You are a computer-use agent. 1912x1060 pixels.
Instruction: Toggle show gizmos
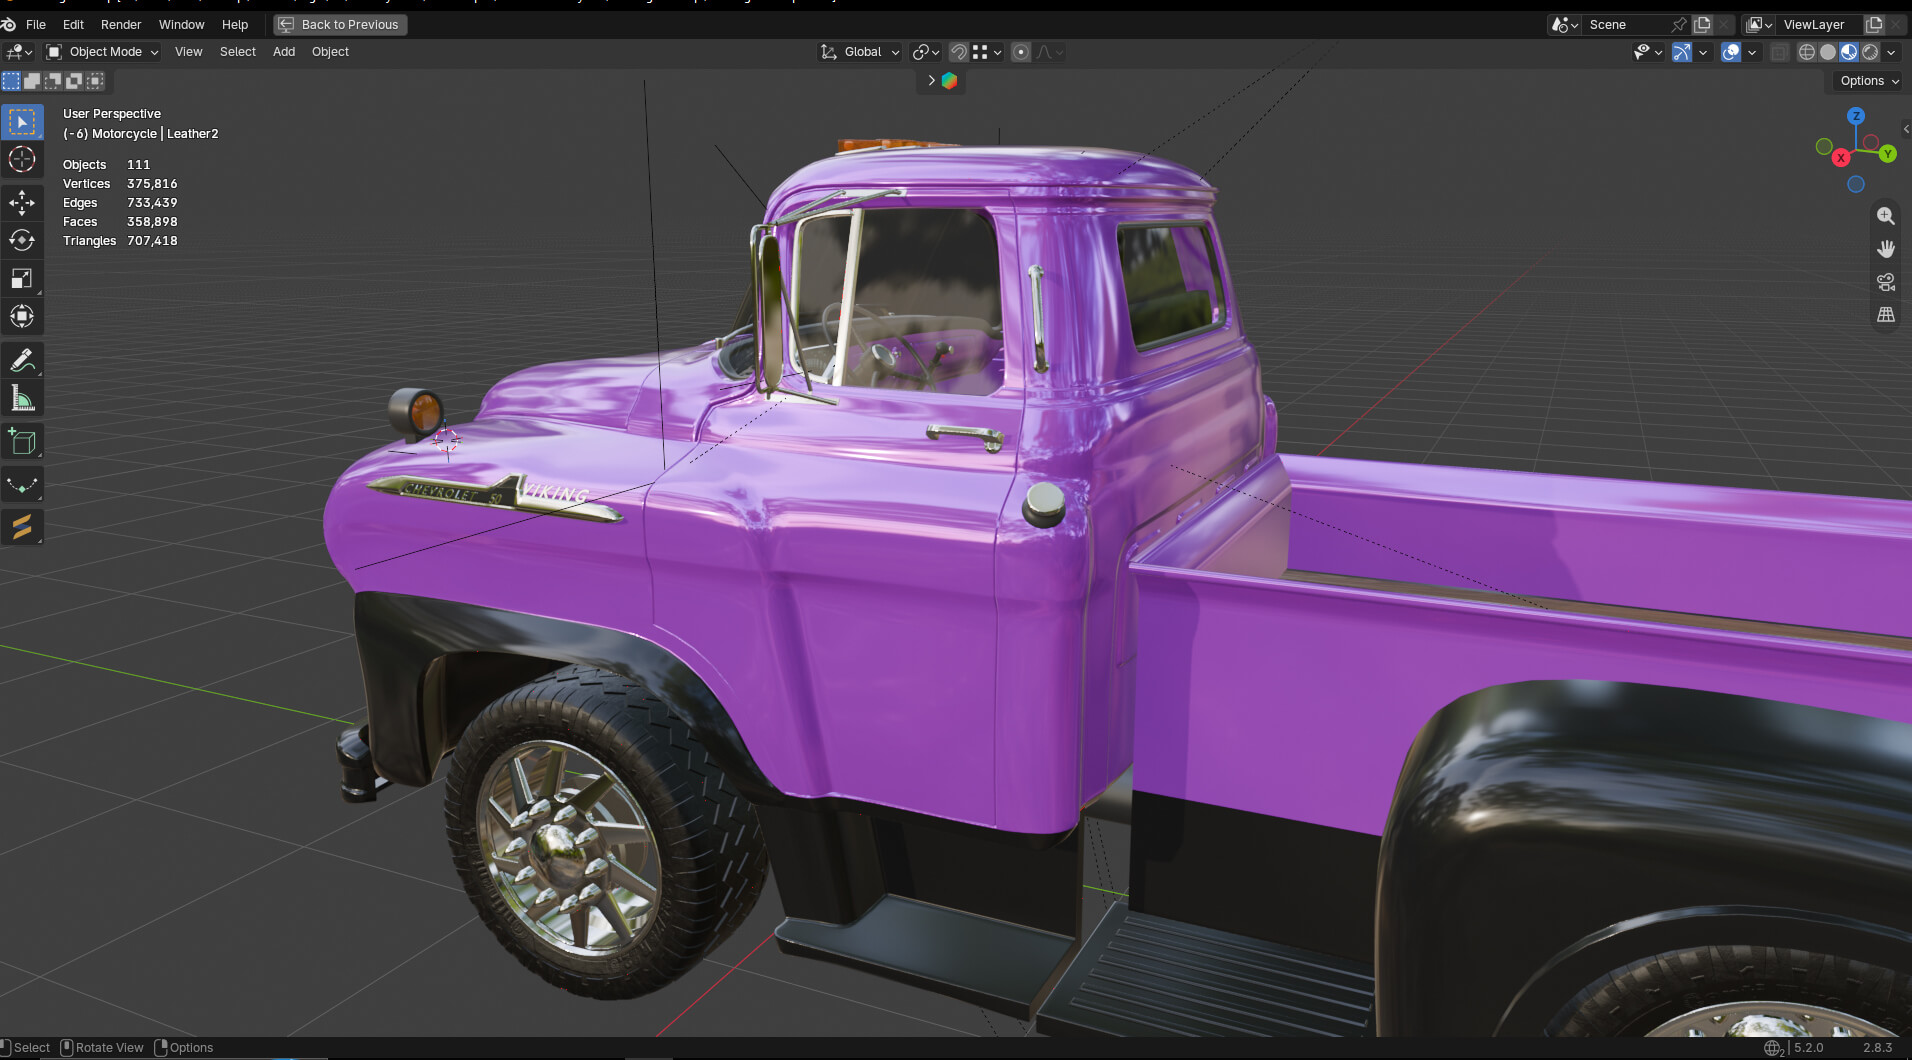point(1682,52)
